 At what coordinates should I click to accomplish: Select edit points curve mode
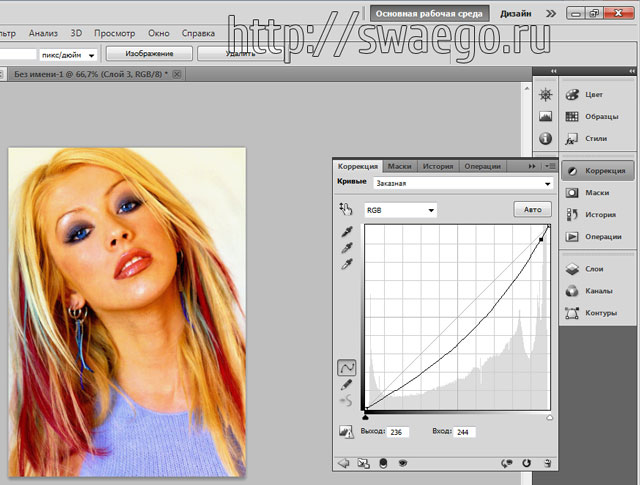tap(347, 367)
